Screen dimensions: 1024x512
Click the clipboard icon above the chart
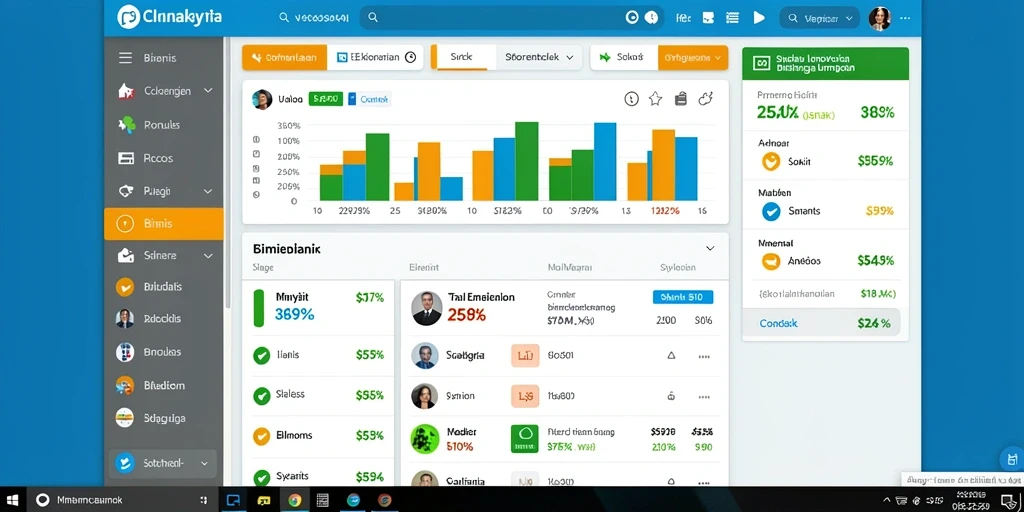(x=680, y=99)
